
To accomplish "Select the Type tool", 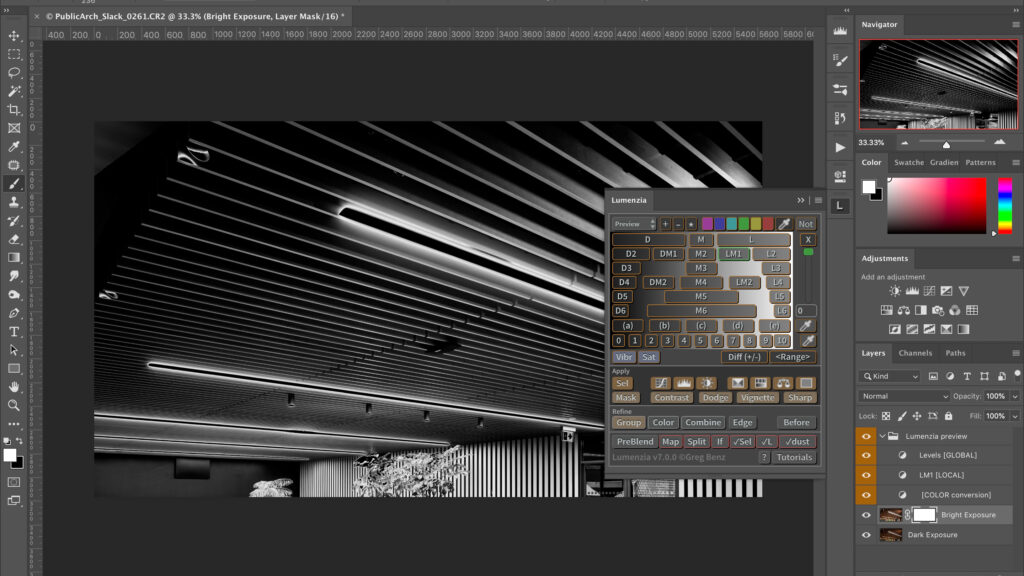I will coord(14,331).
